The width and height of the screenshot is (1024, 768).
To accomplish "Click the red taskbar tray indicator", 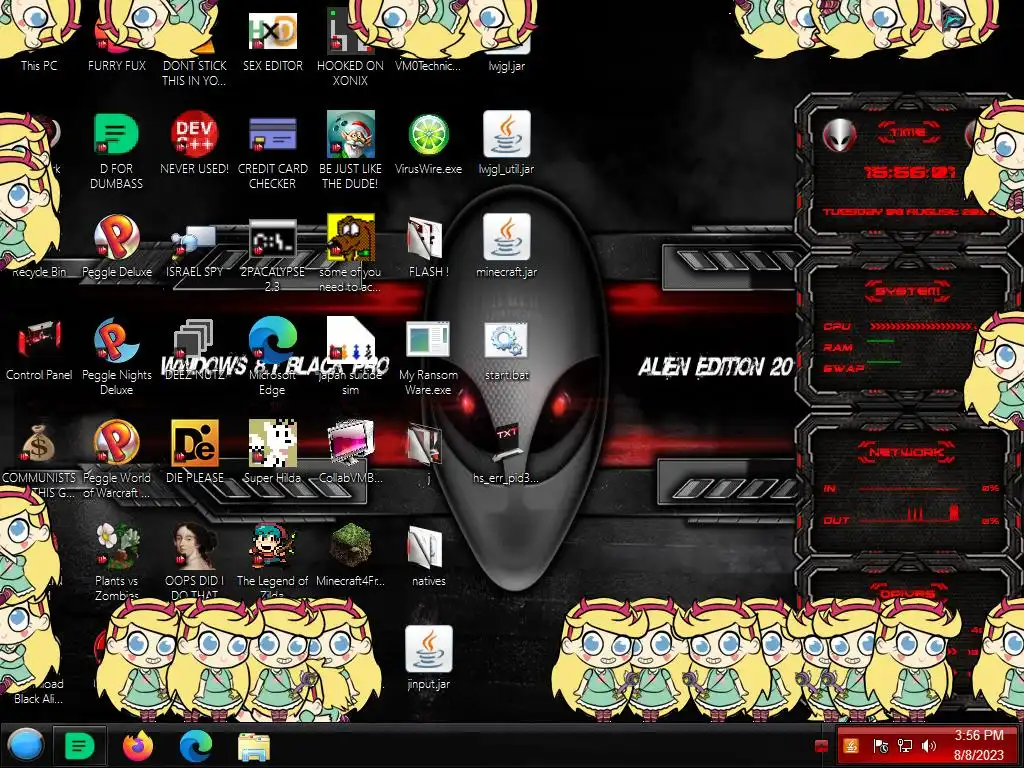I will pyautogui.click(x=822, y=746).
